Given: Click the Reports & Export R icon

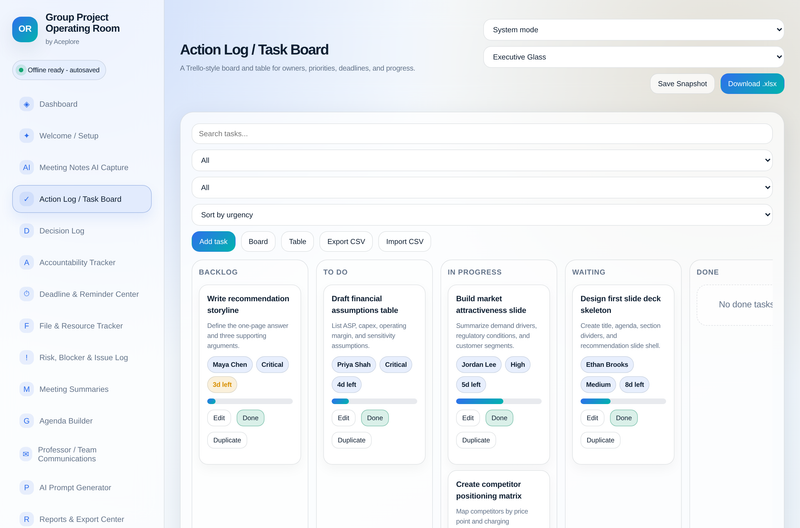Looking at the screenshot, I should point(27,519).
